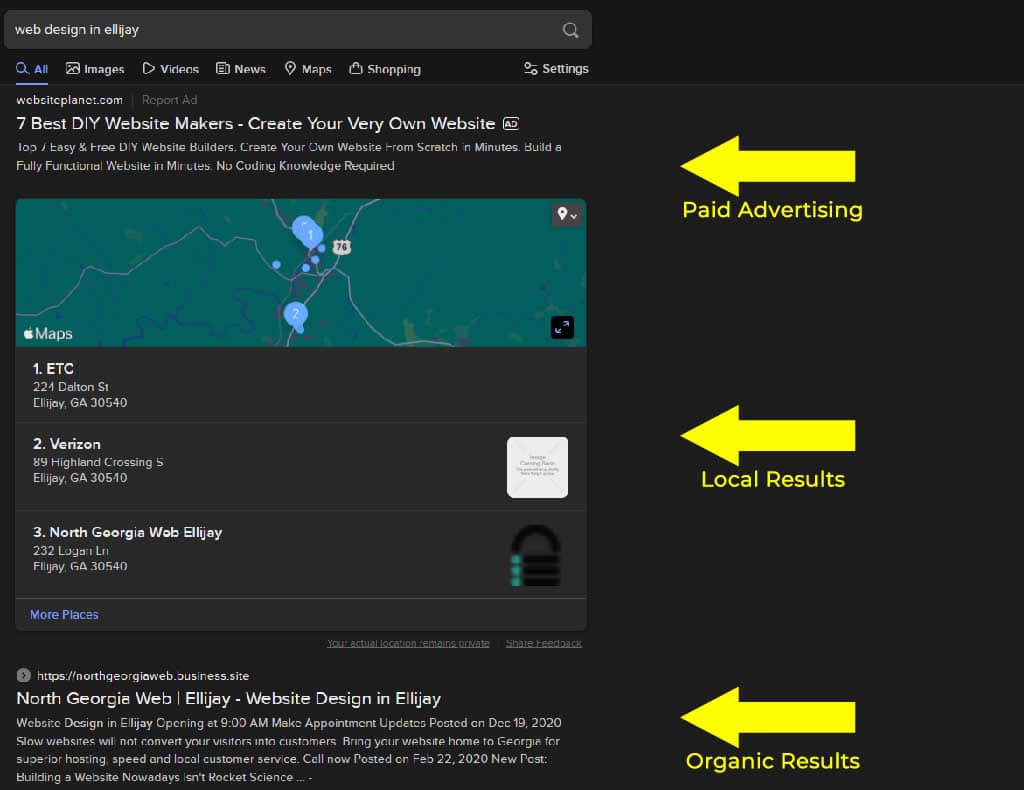Click the ad description starting 'Top 7 Easy & Free'
1024x790 pixels.
pos(289,156)
